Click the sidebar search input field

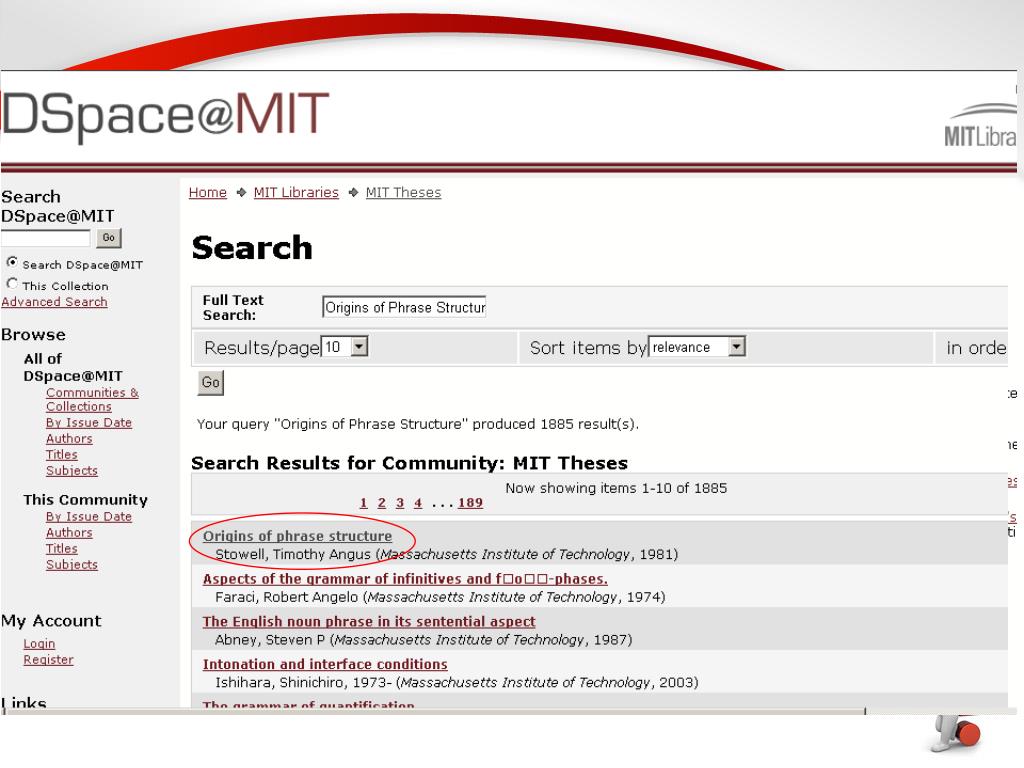(x=46, y=238)
